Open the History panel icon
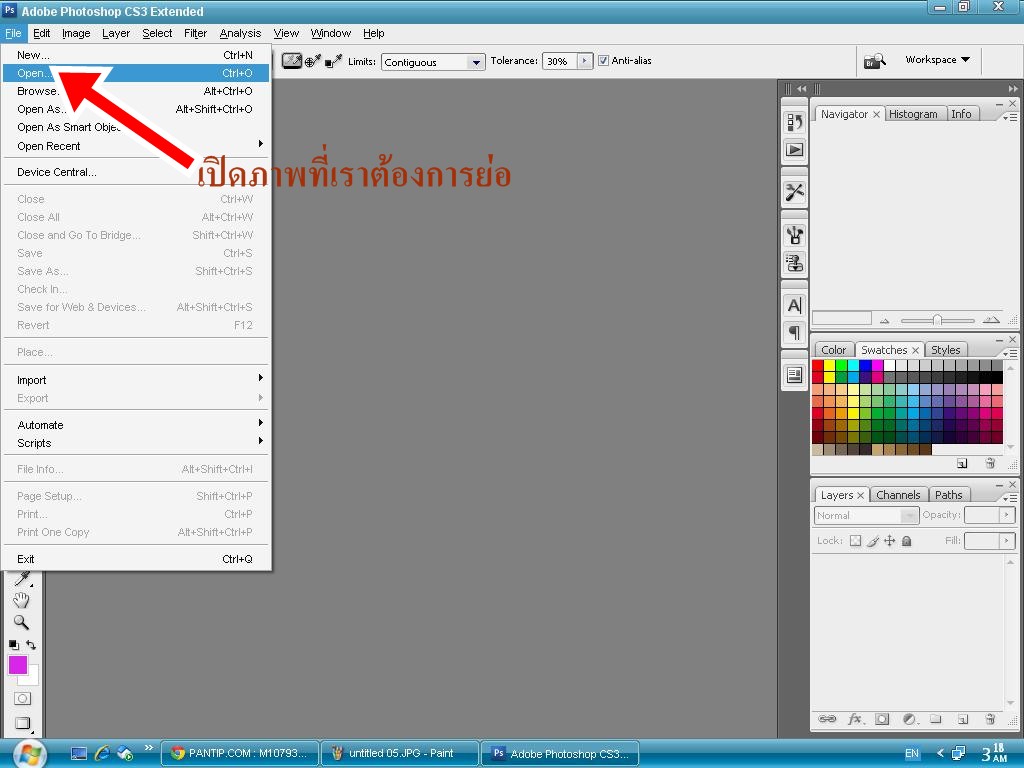Viewport: 1024px width, 768px height. coord(795,122)
